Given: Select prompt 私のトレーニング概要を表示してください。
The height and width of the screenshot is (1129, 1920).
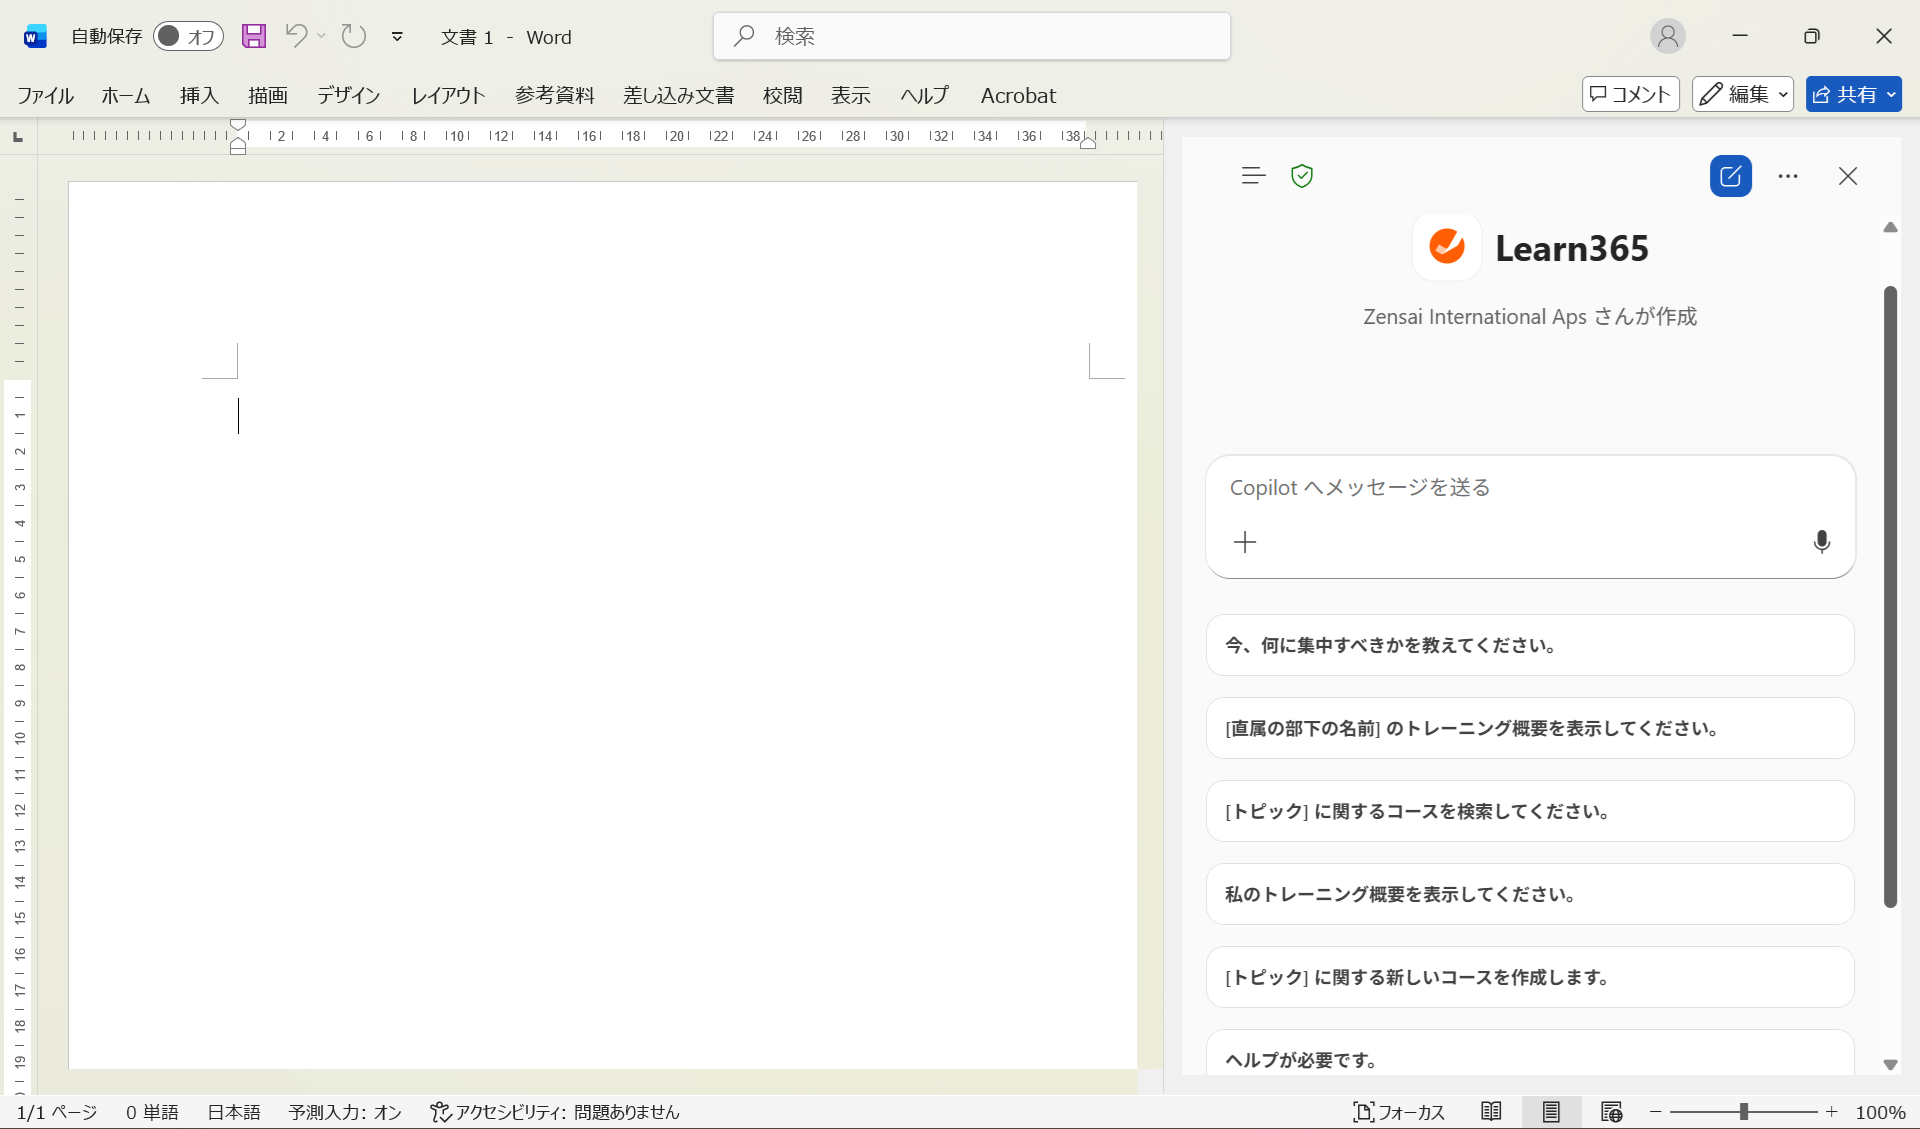Looking at the screenshot, I should pos(1530,894).
